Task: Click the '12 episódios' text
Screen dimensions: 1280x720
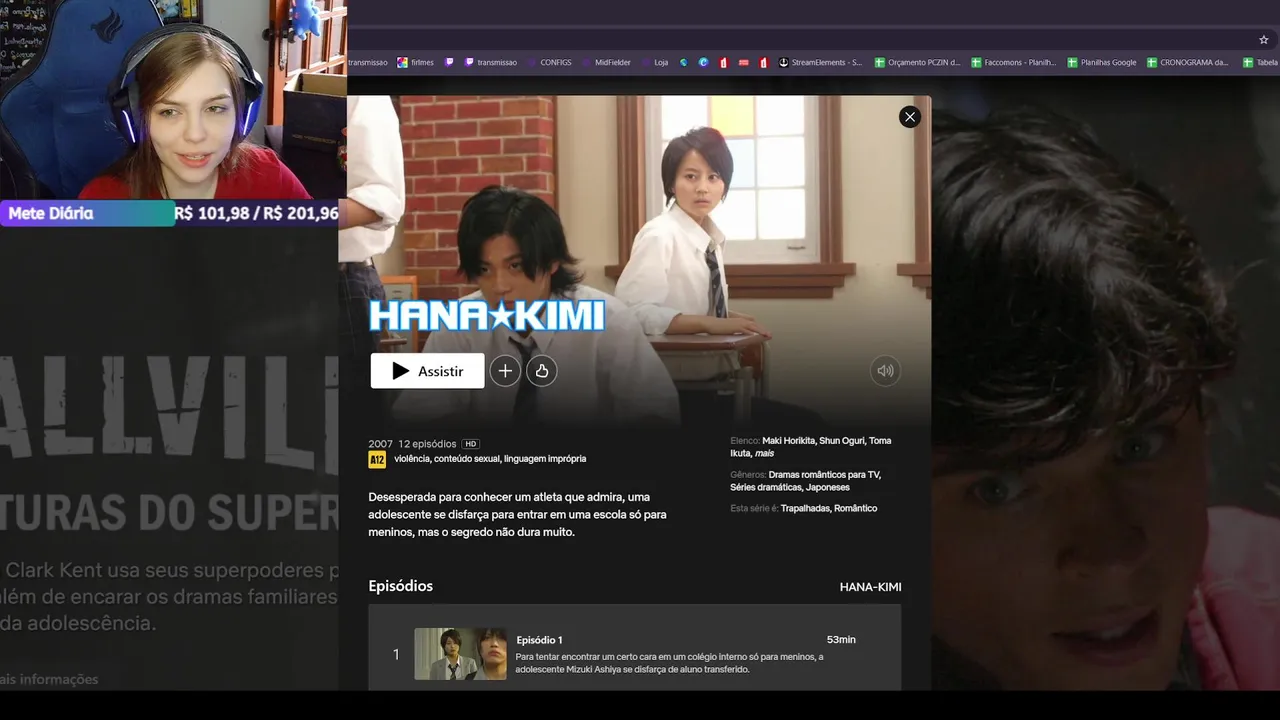Action: tap(427, 444)
